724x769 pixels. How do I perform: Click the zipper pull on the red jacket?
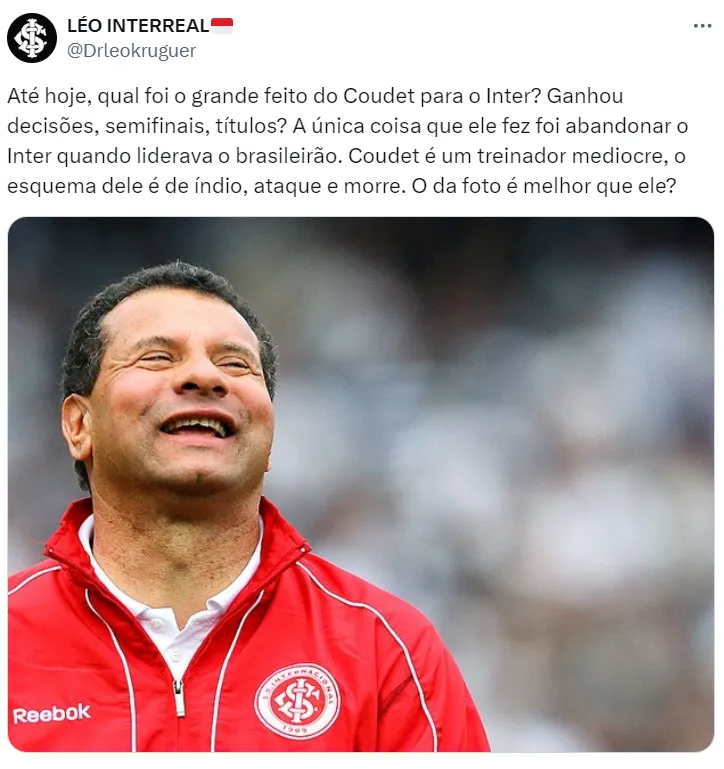coord(180,697)
